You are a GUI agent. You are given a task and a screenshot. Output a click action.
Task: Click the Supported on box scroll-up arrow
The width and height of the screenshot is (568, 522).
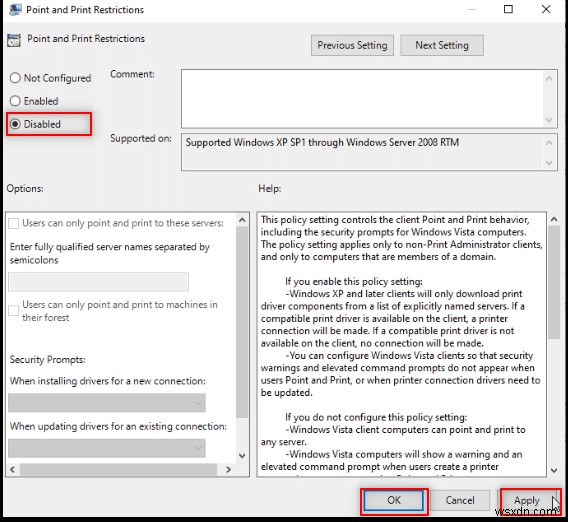coord(549,143)
